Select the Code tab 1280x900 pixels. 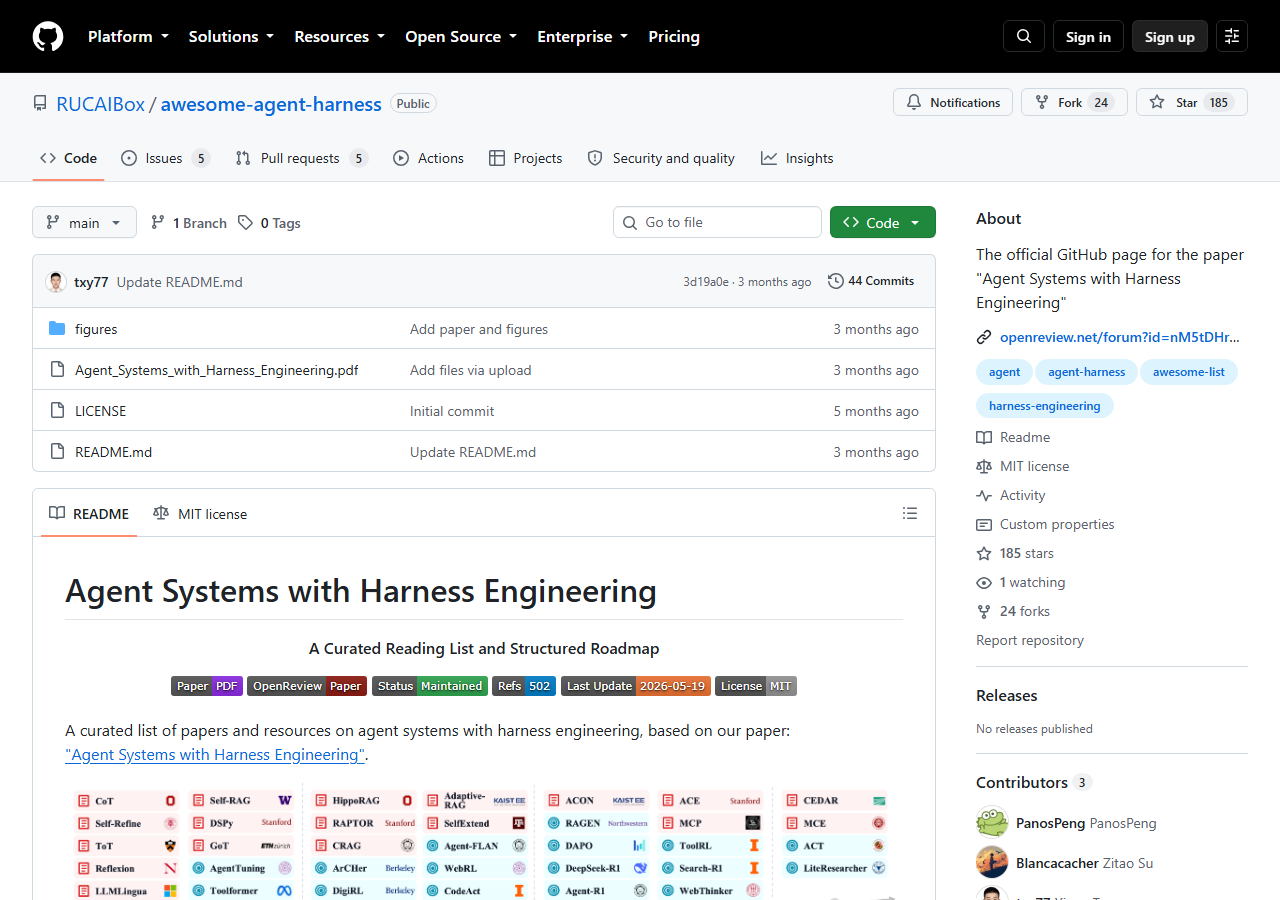tap(68, 158)
